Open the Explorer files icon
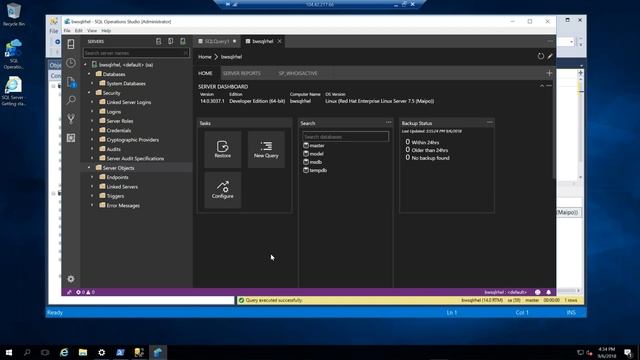640x360 pixels. (71, 82)
